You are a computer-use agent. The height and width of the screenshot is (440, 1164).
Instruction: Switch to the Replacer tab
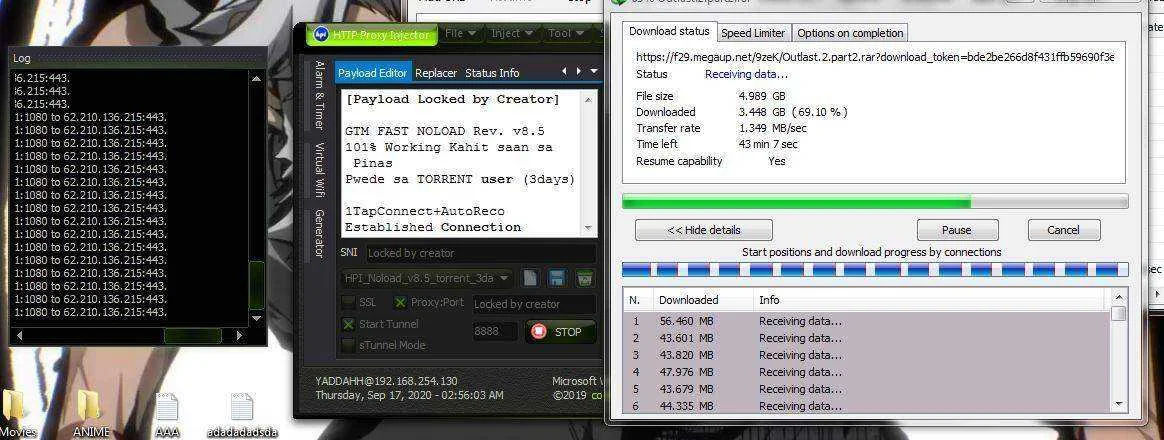click(436, 73)
